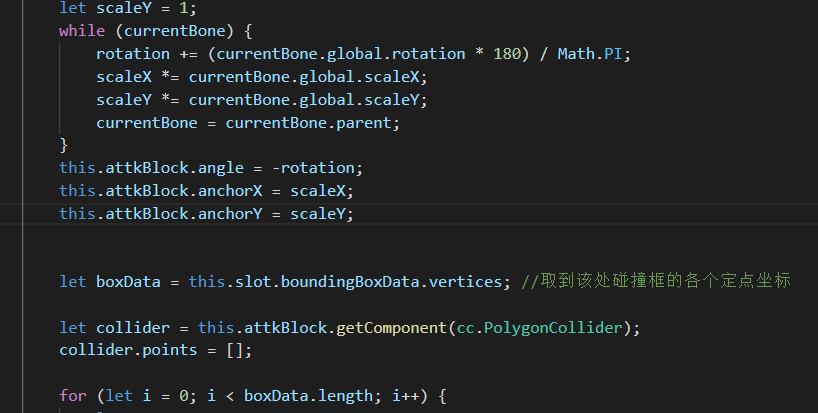Click the 'for' keyword of the loop
Image resolution: width=818 pixels, height=413 pixels.
73,395
